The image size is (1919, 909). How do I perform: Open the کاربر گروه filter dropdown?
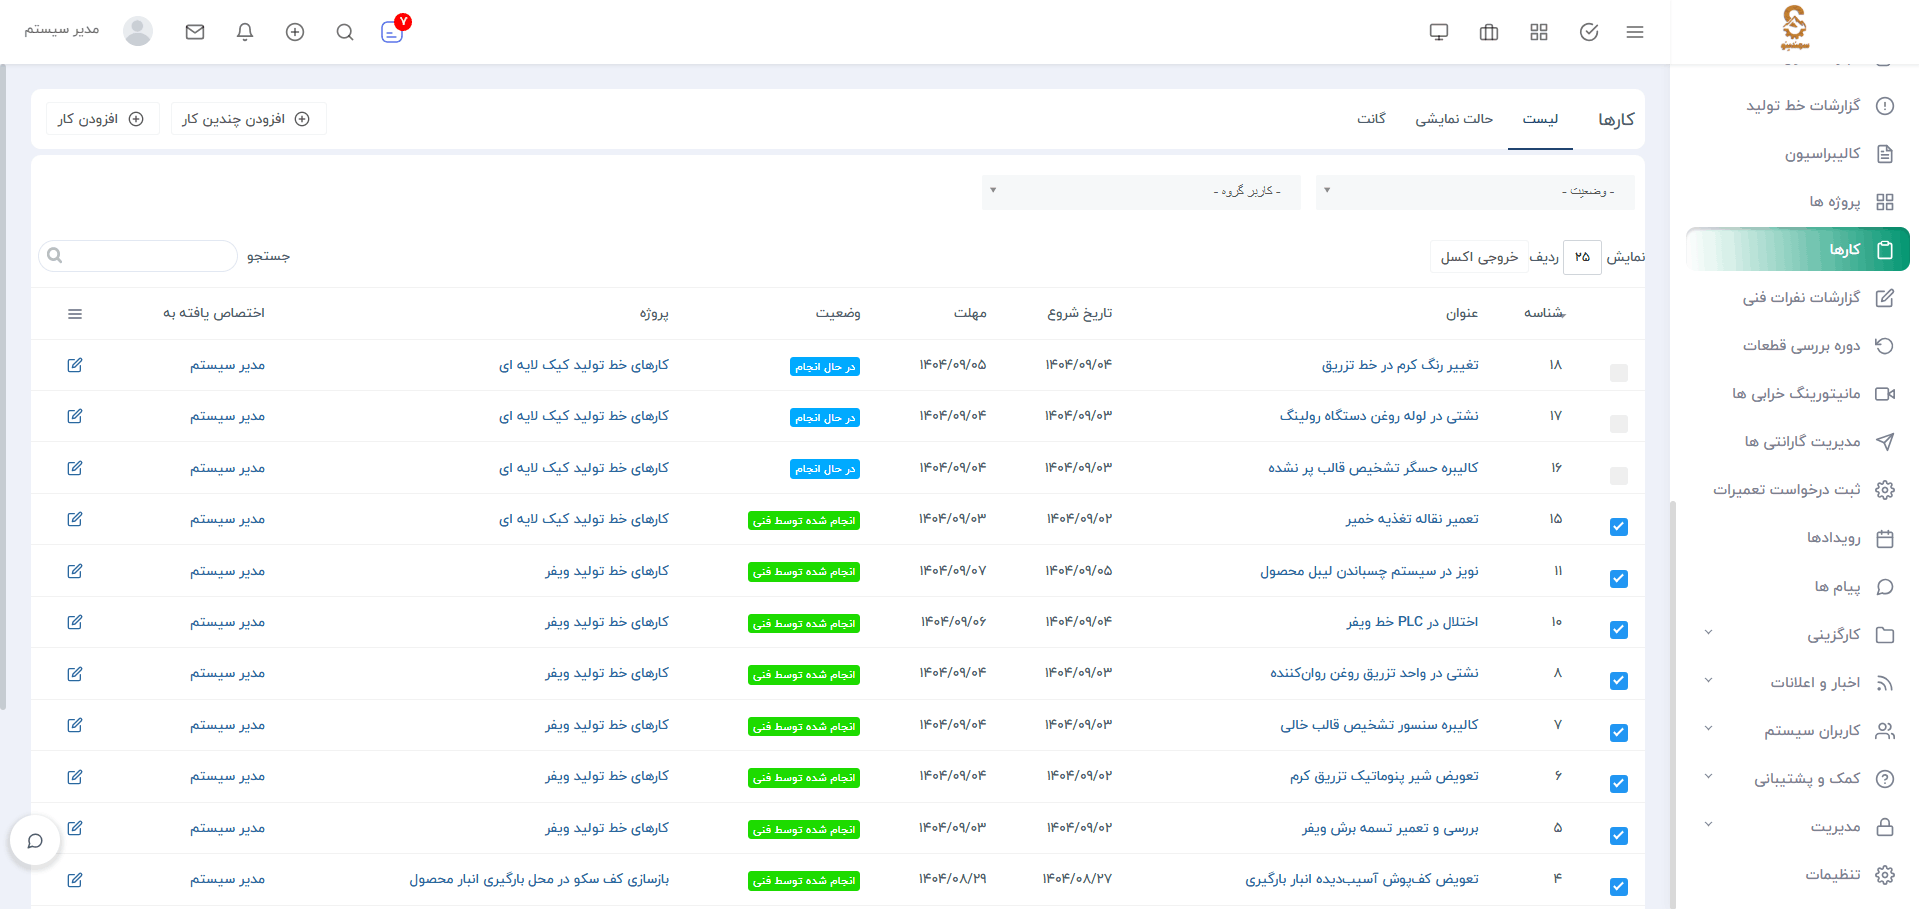click(x=1141, y=191)
